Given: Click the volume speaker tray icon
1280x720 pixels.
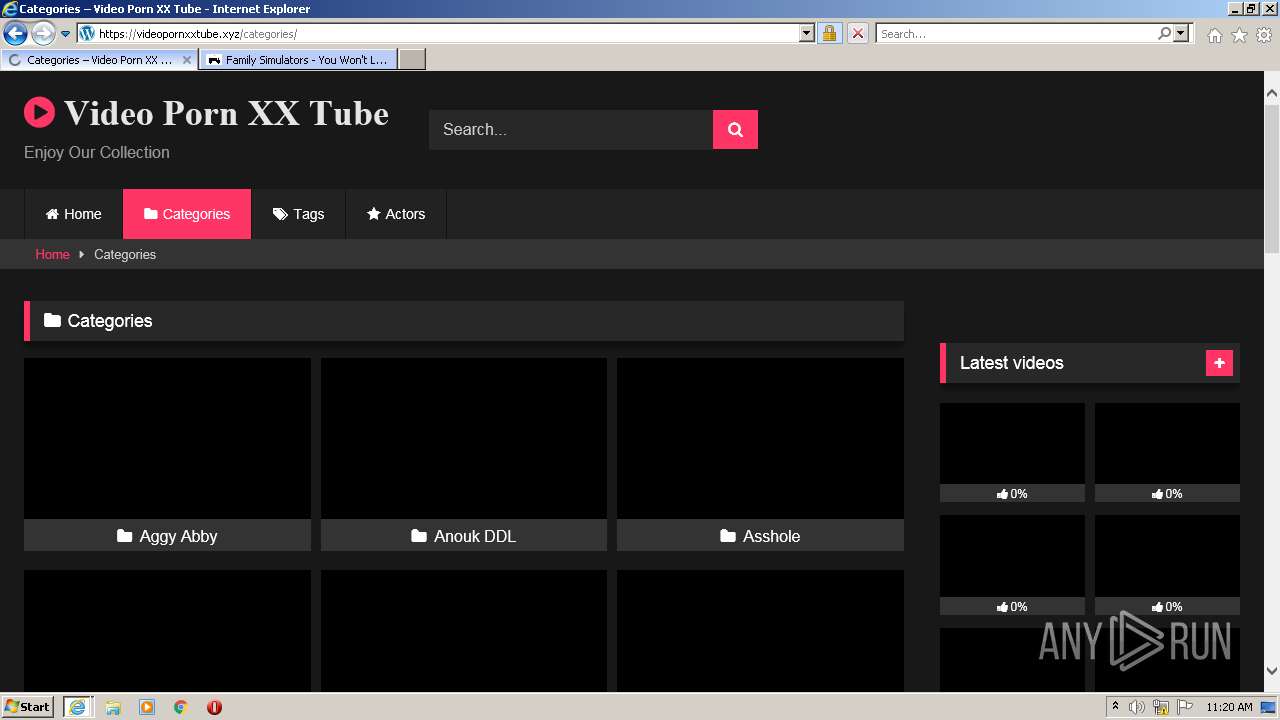Looking at the screenshot, I should tap(1137, 707).
